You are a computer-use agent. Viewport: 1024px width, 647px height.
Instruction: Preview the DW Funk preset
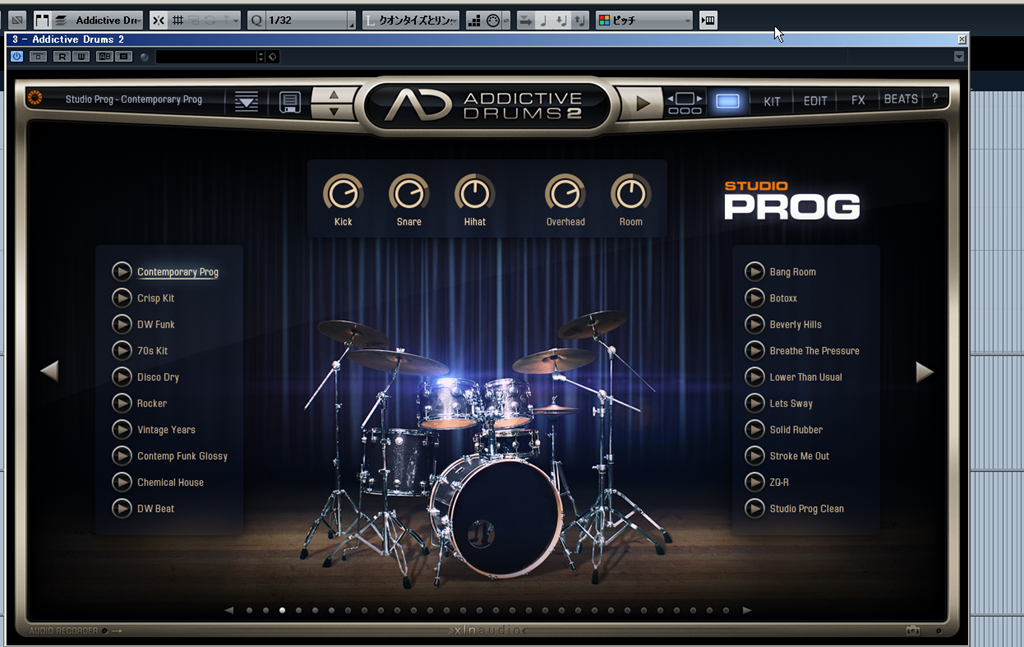coord(121,324)
